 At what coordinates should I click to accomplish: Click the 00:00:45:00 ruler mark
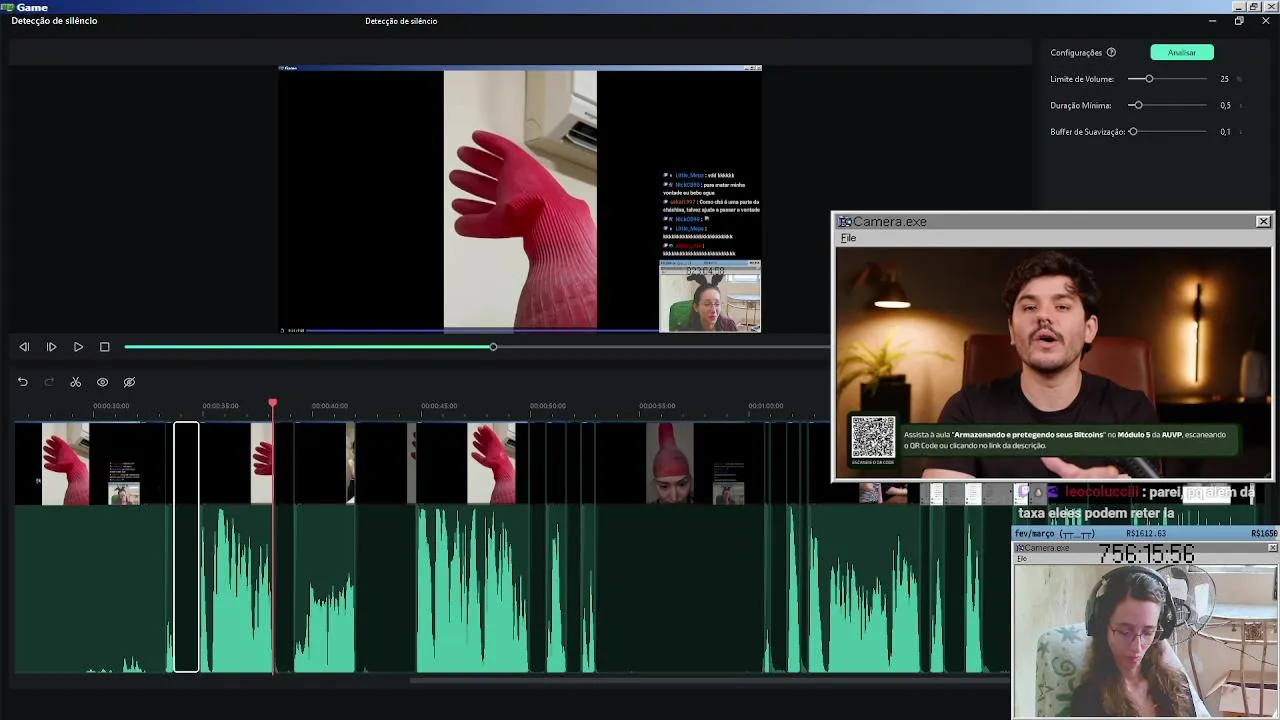[439, 406]
